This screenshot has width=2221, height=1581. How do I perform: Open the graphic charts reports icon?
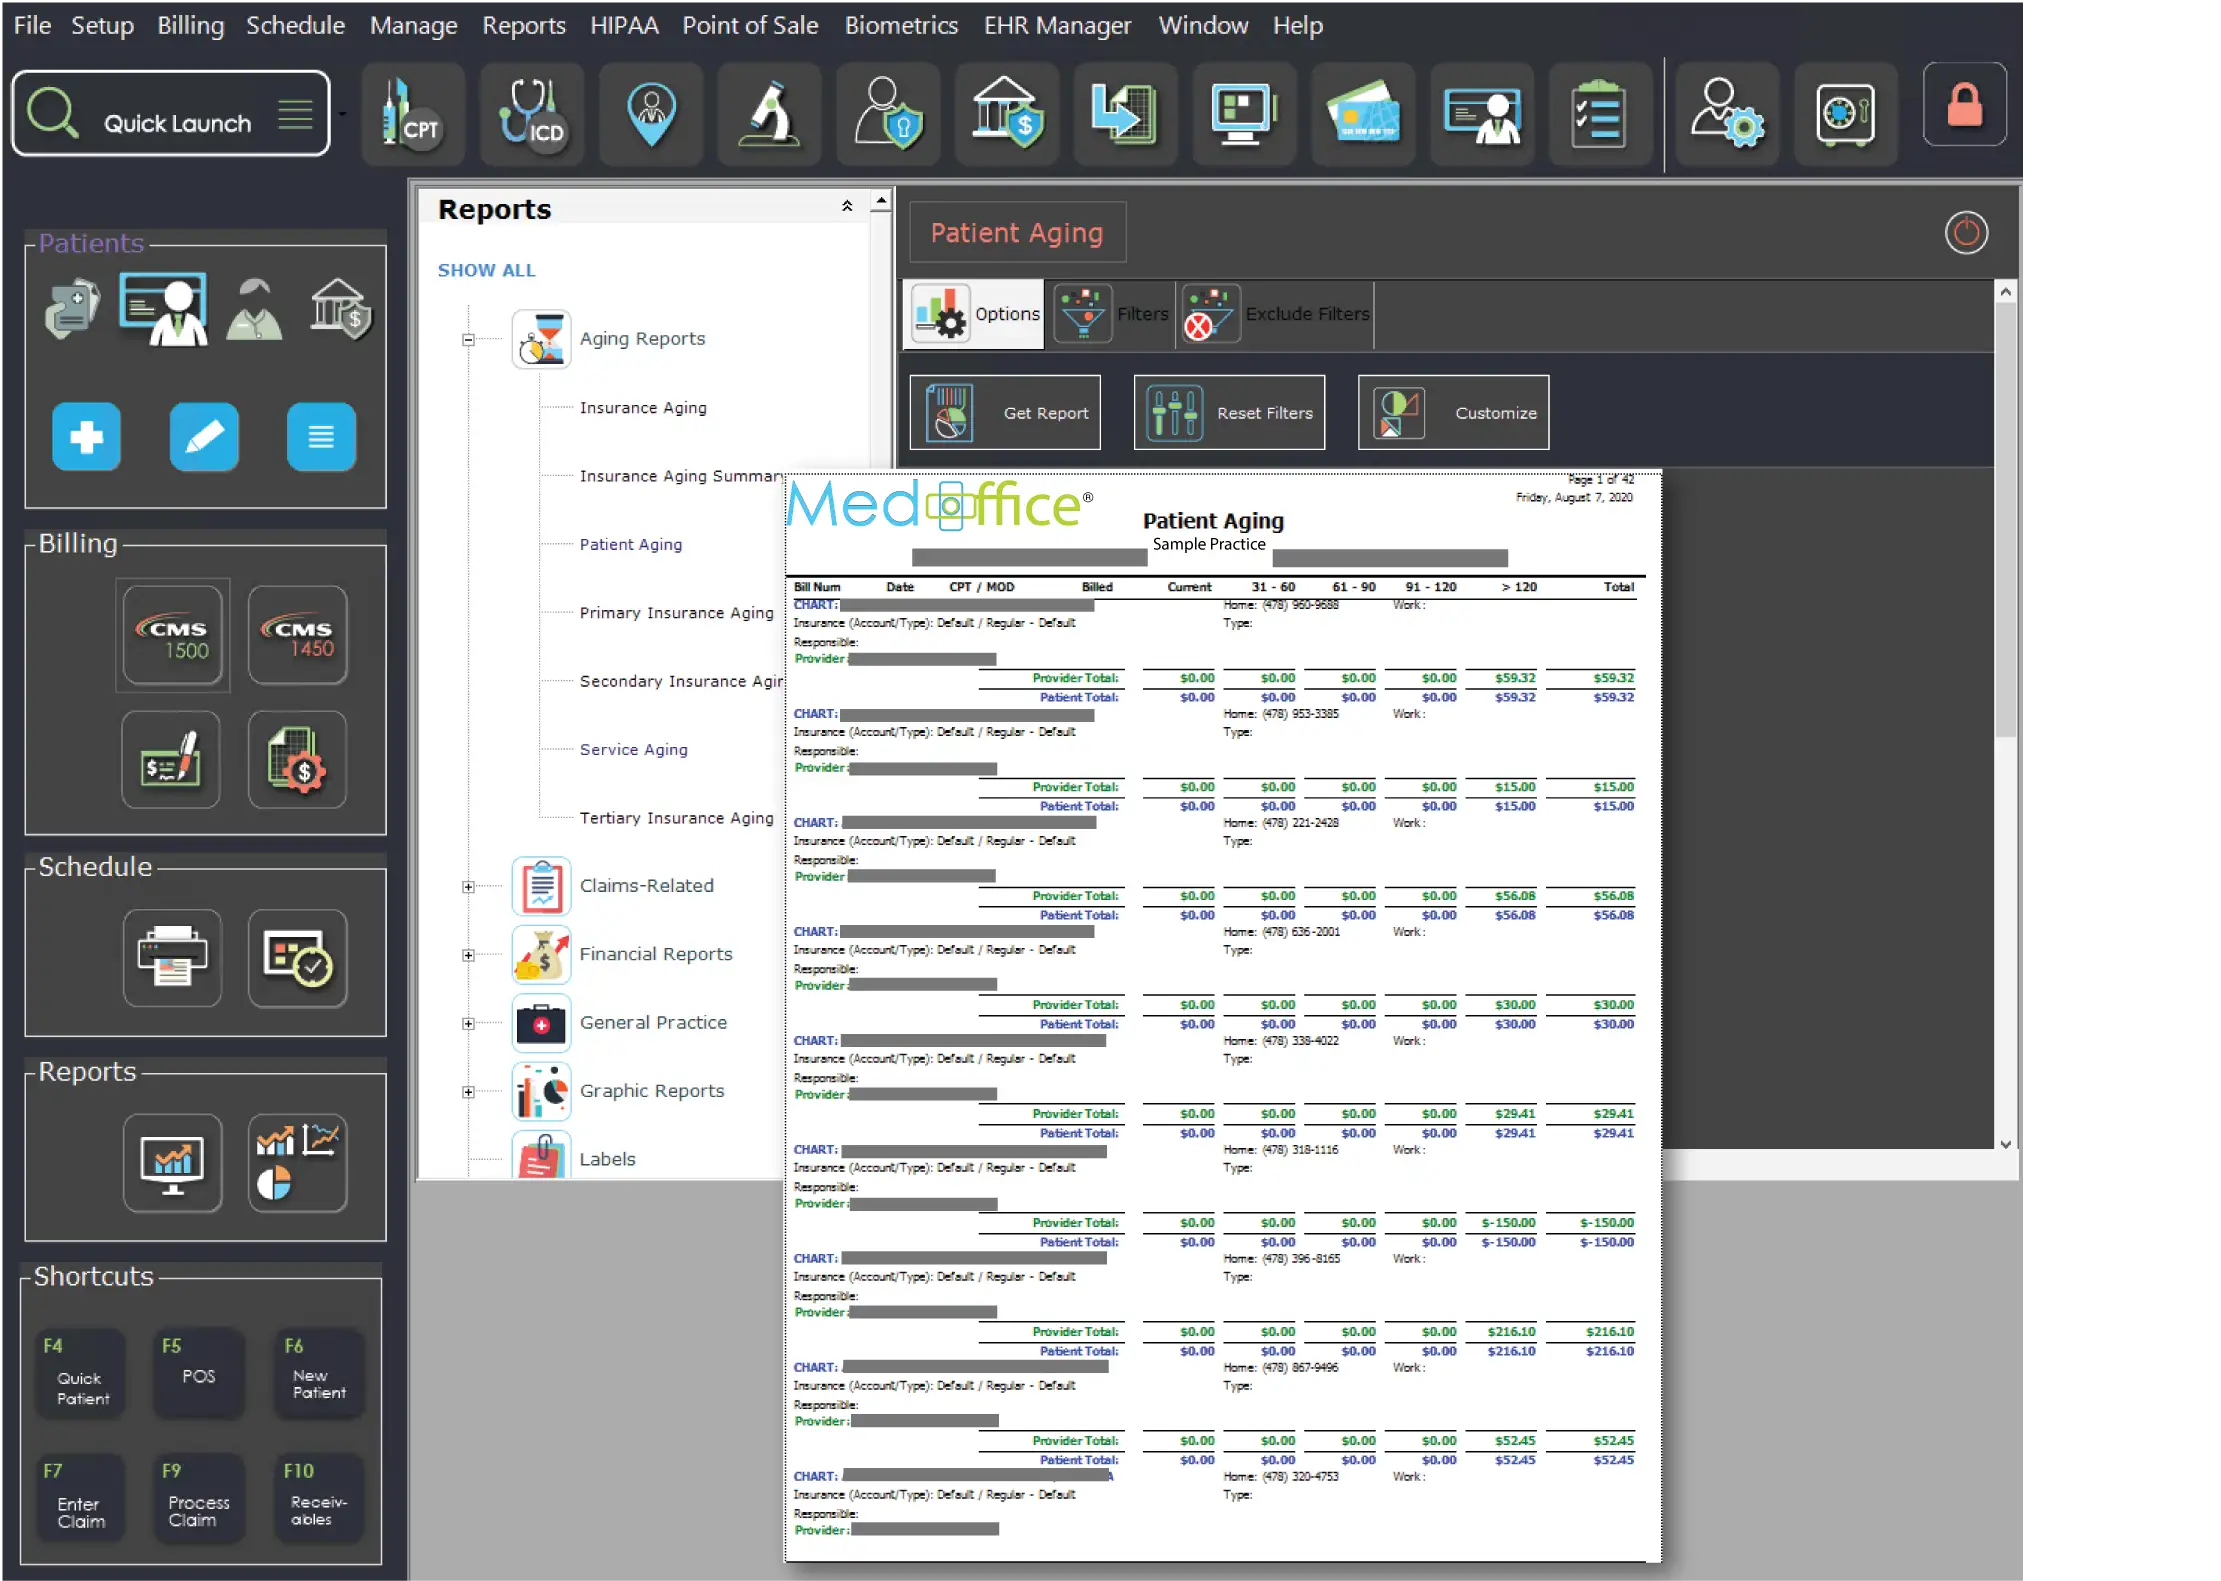pyautogui.click(x=298, y=1163)
